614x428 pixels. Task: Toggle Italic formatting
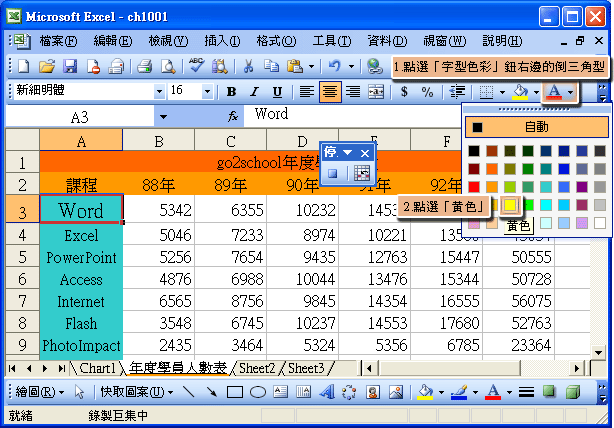click(x=255, y=92)
